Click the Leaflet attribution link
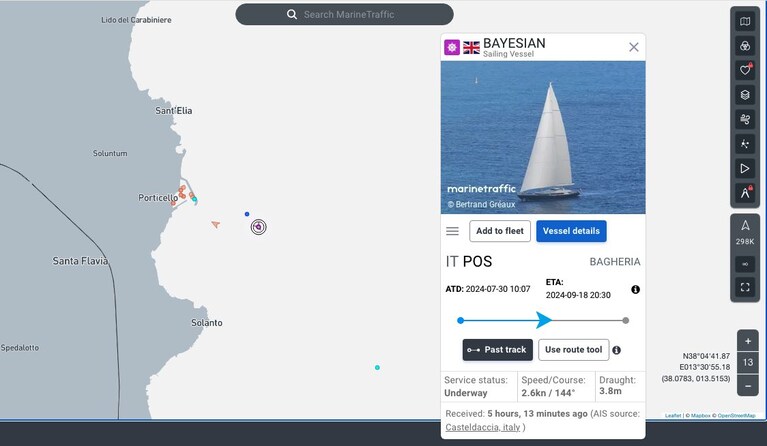This screenshot has height=446, width=767. [x=673, y=416]
